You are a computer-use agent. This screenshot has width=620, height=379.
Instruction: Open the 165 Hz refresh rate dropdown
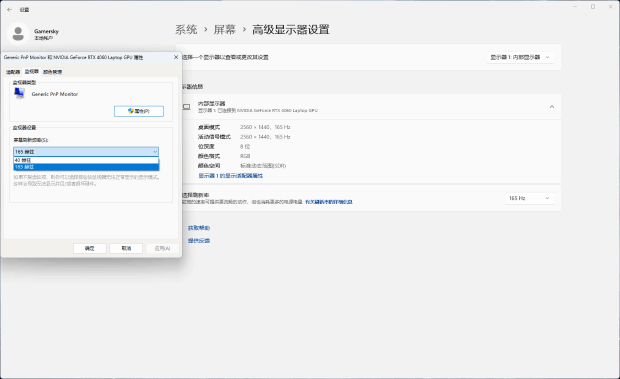point(529,198)
